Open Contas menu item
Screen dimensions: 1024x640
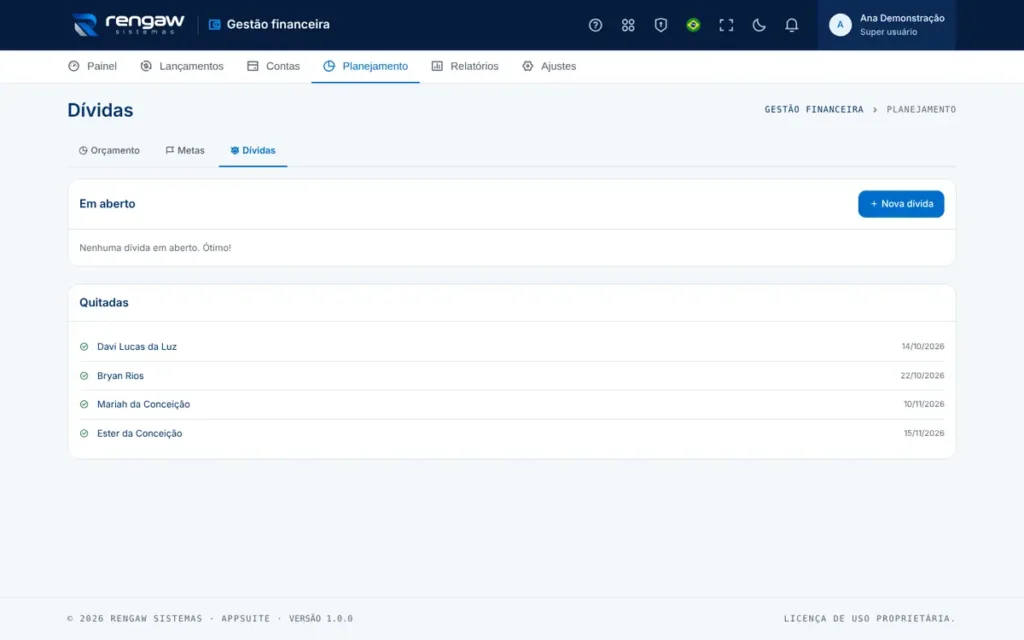click(273, 66)
